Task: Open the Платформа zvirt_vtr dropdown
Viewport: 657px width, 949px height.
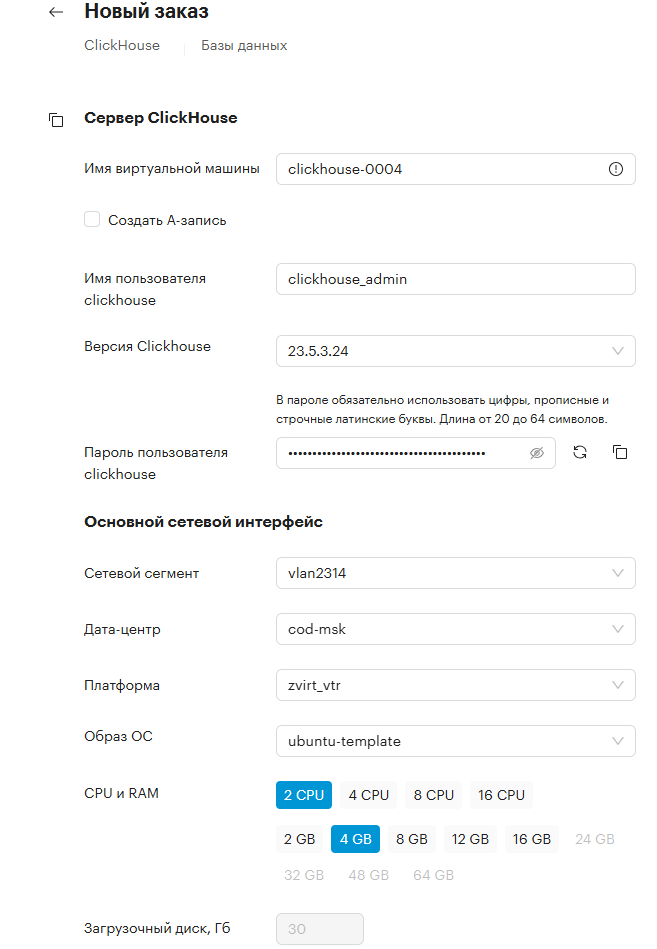Action: click(456, 685)
